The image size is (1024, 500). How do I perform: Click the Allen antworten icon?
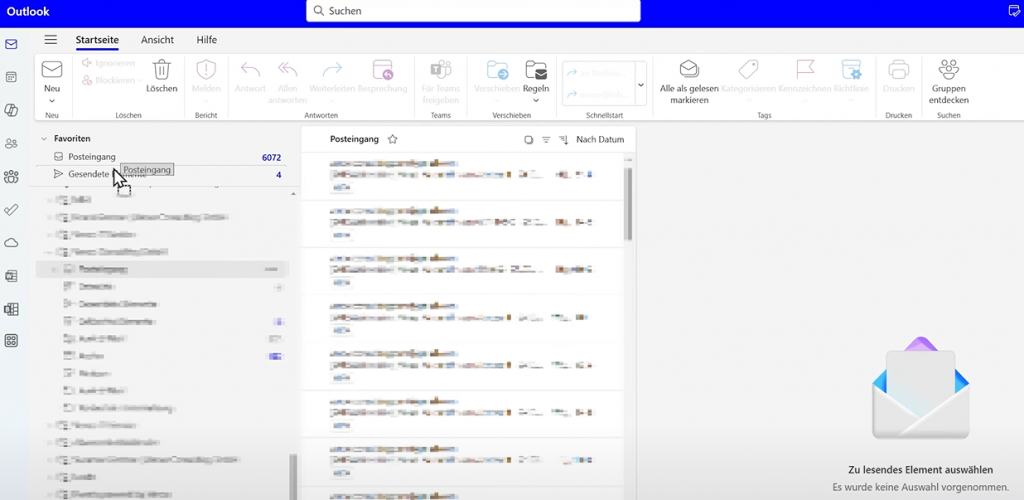tap(287, 70)
